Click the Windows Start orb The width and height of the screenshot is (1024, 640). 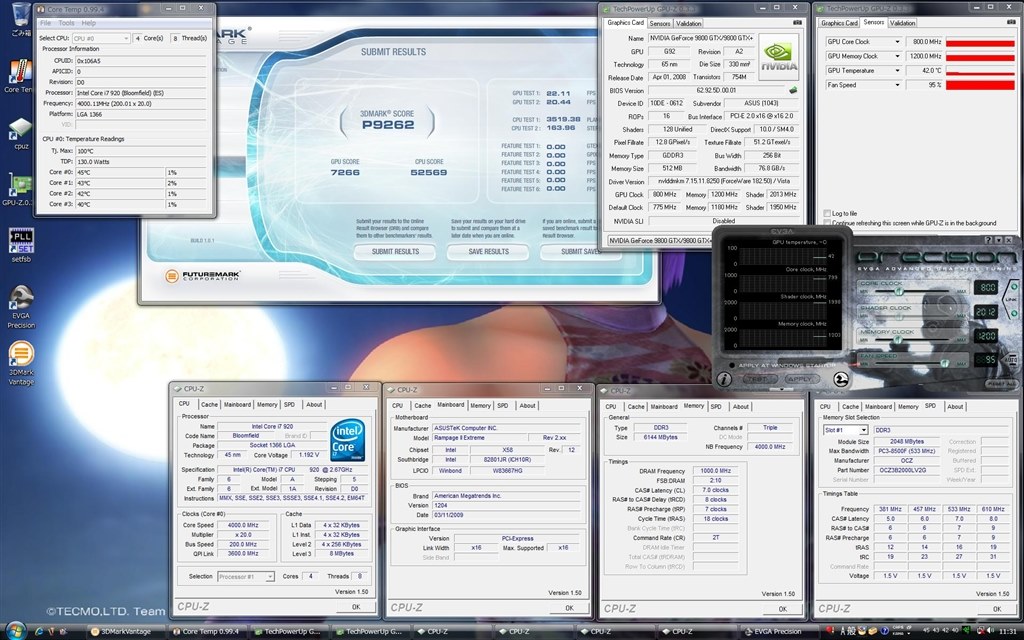pos(14,630)
